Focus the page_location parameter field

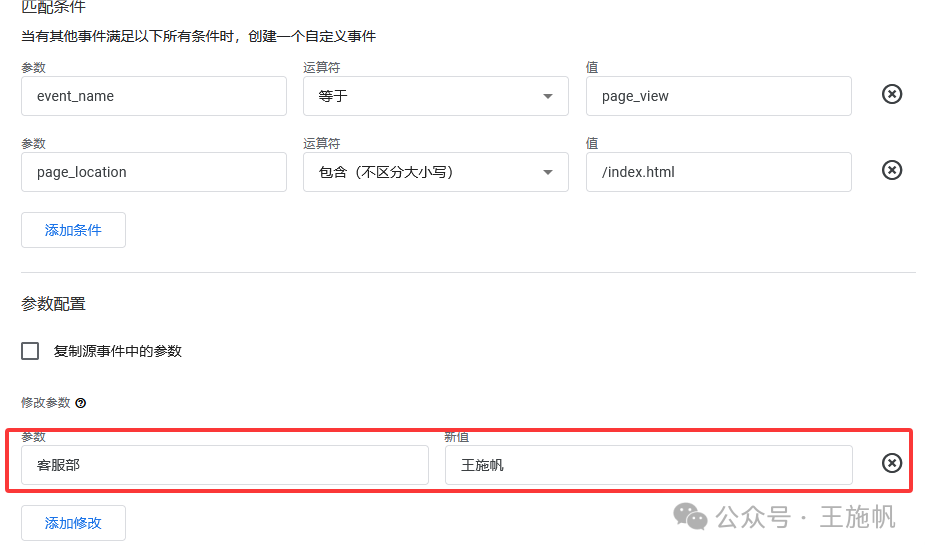[x=154, y=172]
